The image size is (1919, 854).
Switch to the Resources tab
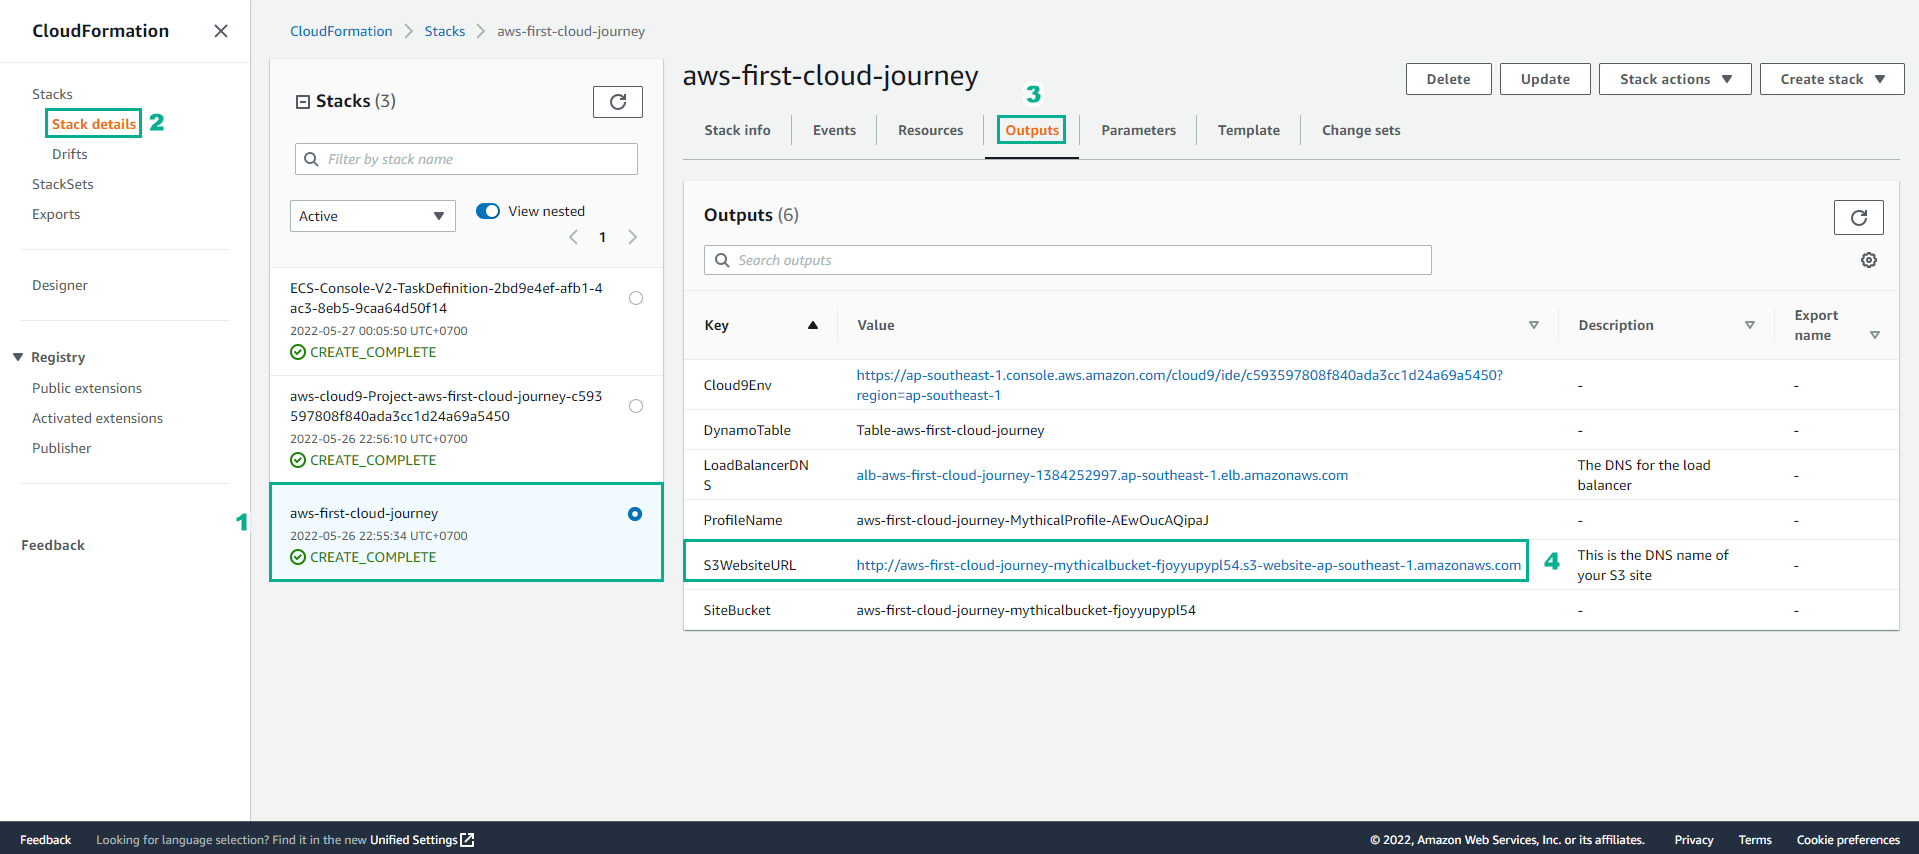(930, 130)
